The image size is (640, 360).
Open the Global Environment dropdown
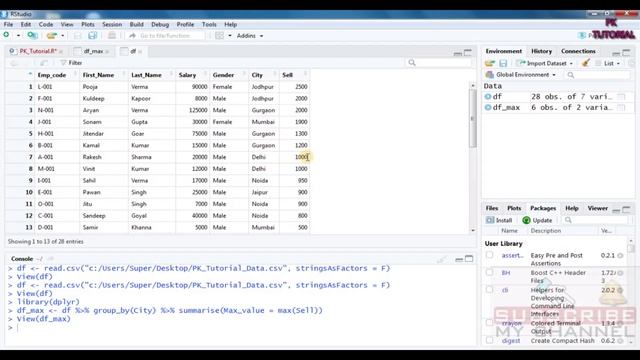[521, 75]
